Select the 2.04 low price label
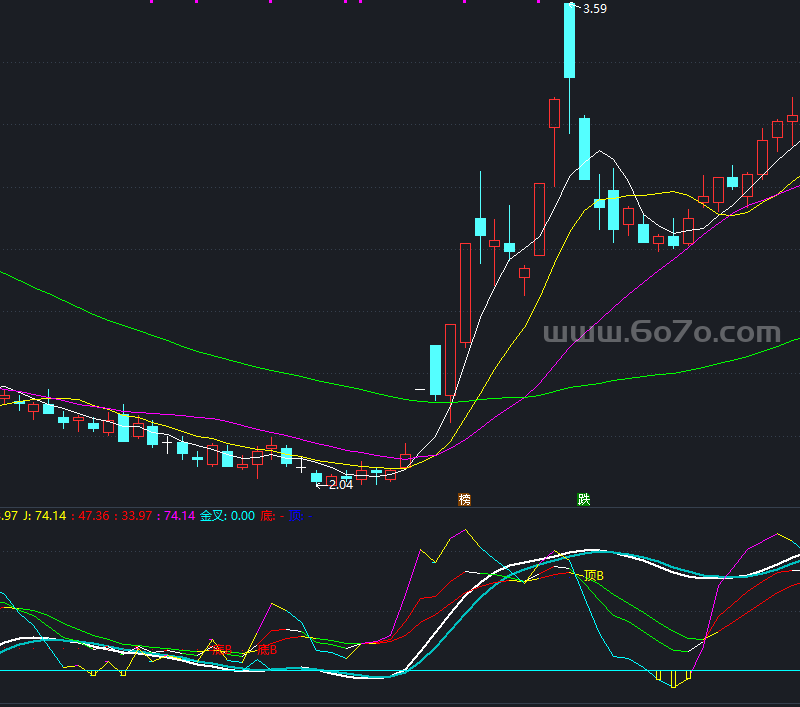Viewport: 800px width, 707px height. pos(341,485)
